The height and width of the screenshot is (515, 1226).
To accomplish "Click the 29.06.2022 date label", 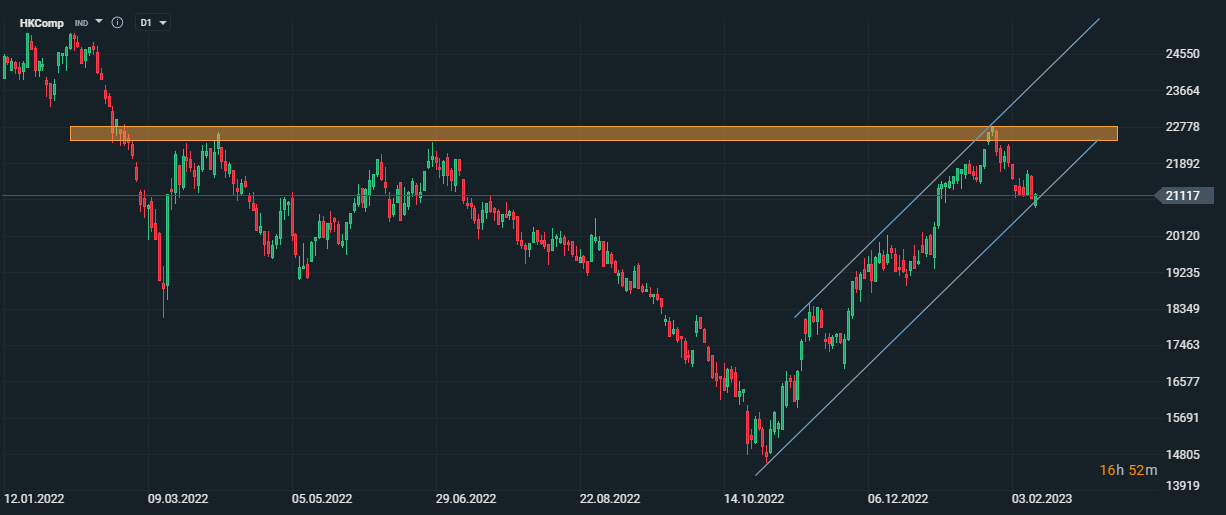I will click(x=466, y=498).
